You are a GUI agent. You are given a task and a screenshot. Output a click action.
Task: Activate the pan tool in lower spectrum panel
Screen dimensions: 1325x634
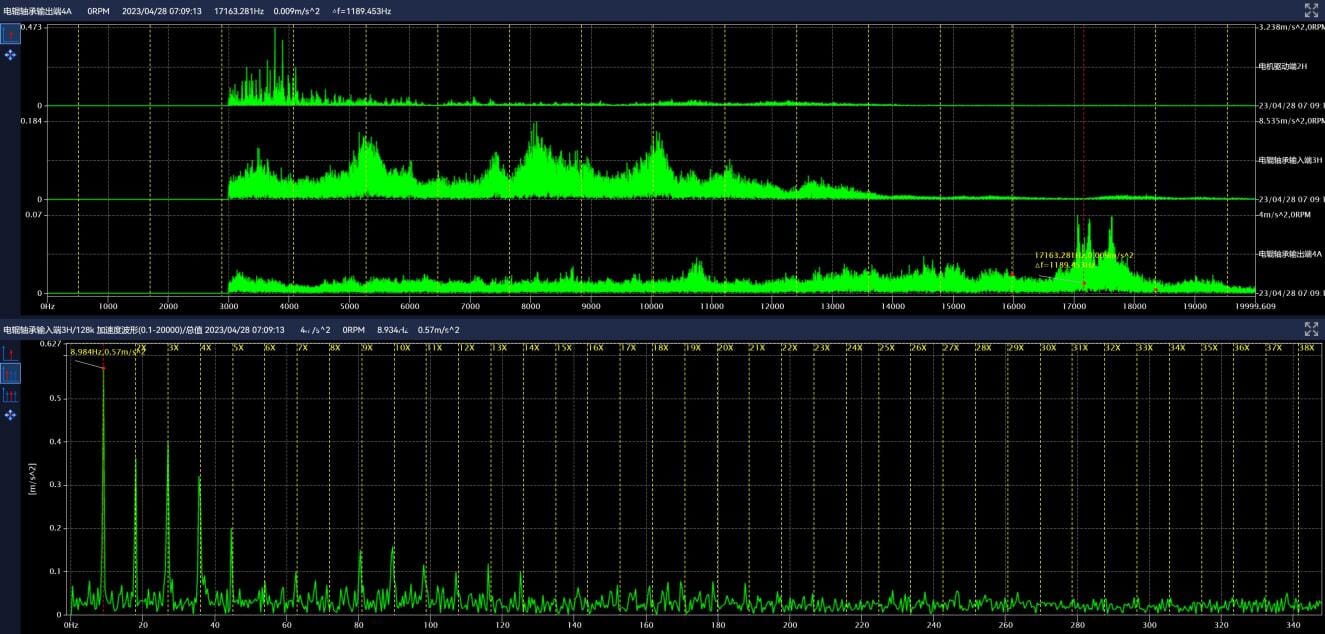11,414
